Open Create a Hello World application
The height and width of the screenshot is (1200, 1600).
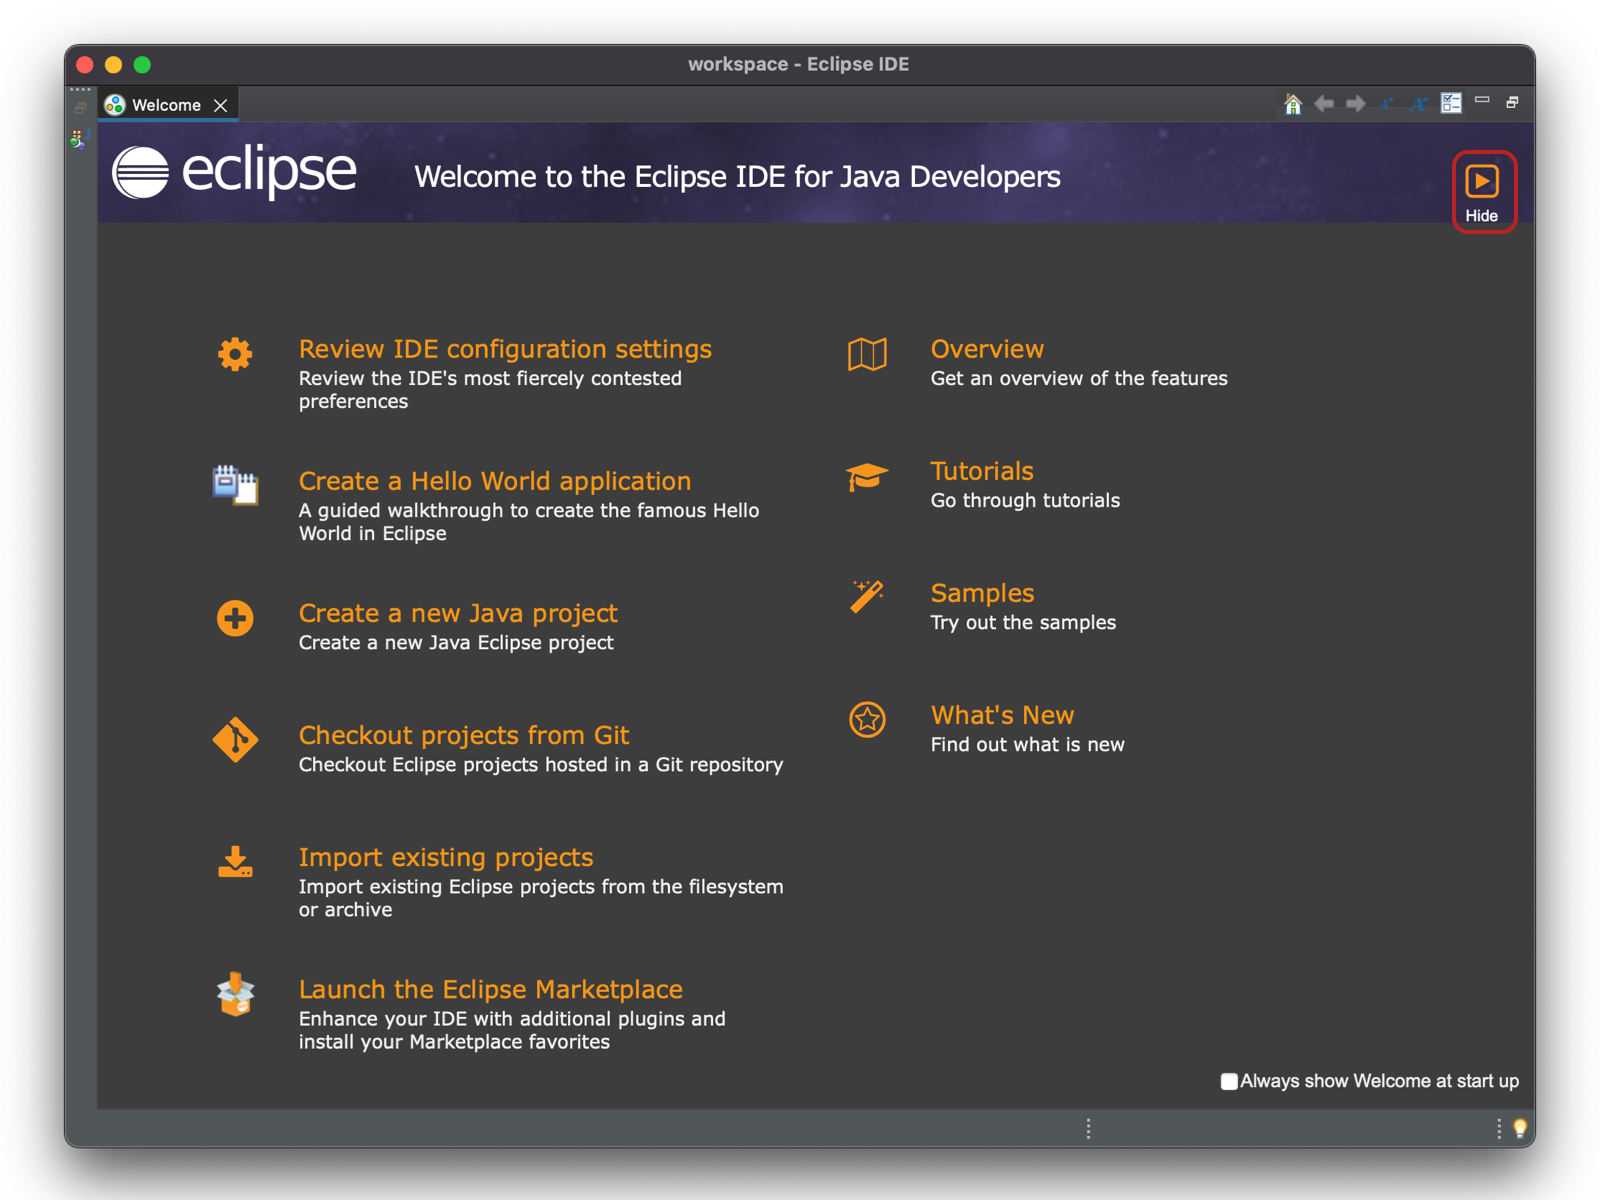(495, 481)
